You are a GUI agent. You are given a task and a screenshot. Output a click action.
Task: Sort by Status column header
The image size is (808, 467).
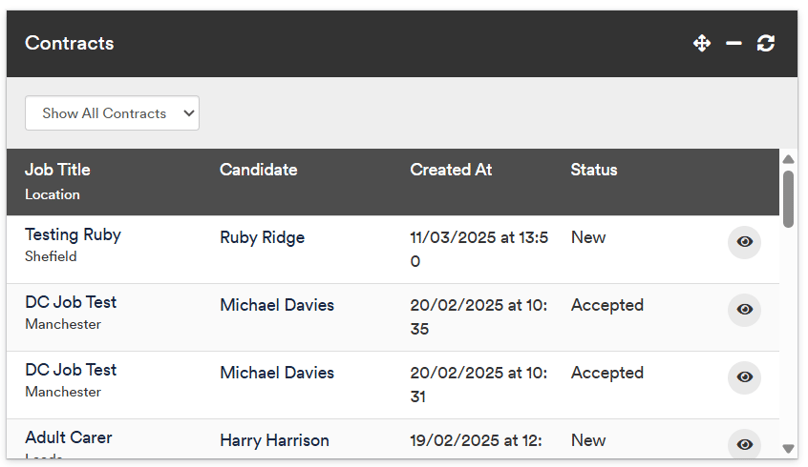594,170
